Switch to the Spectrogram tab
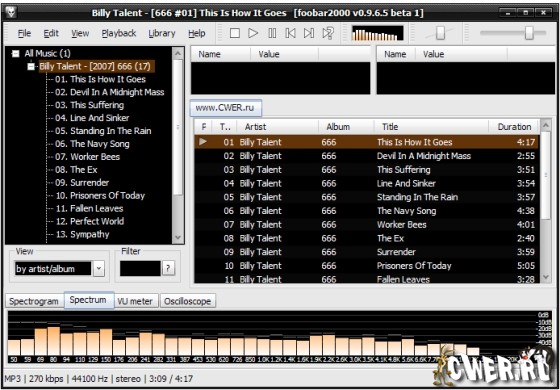This screenshot has width=560, height=390. pos(34,301)
